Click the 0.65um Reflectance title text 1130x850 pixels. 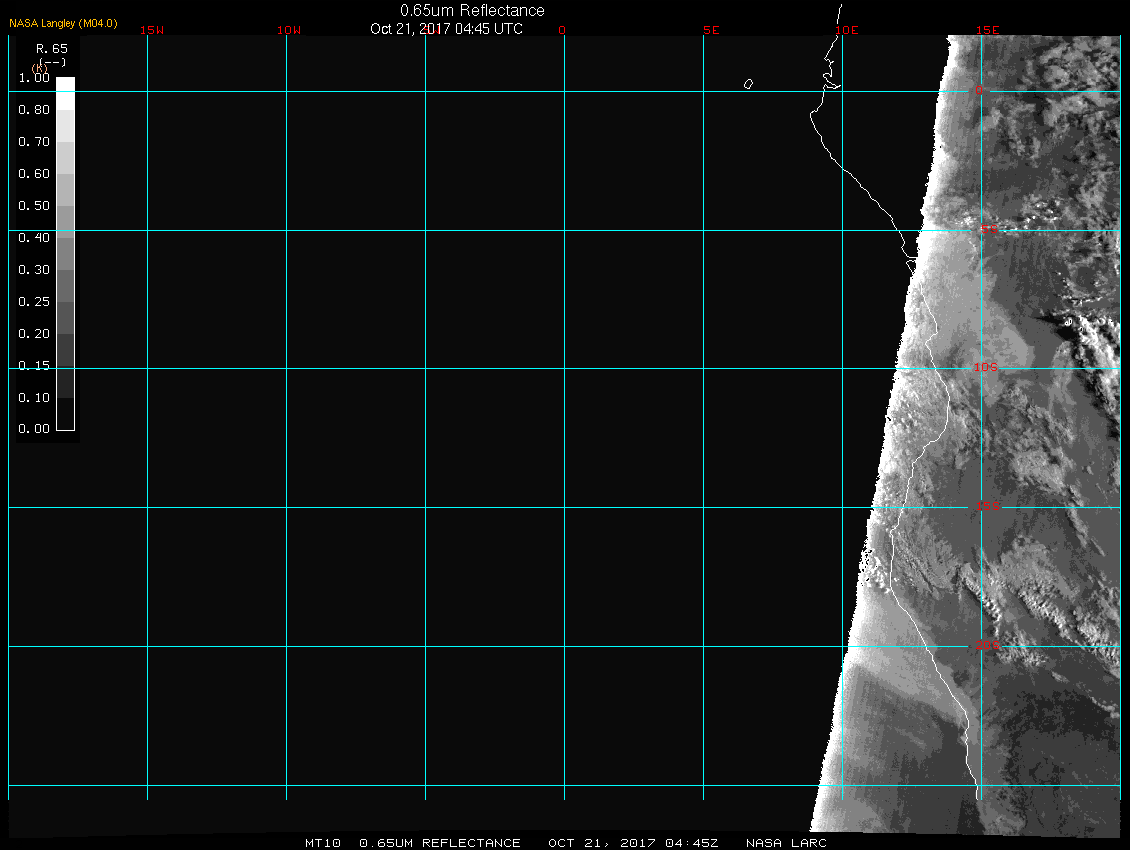pyautogui.click(x=472, y=10)
